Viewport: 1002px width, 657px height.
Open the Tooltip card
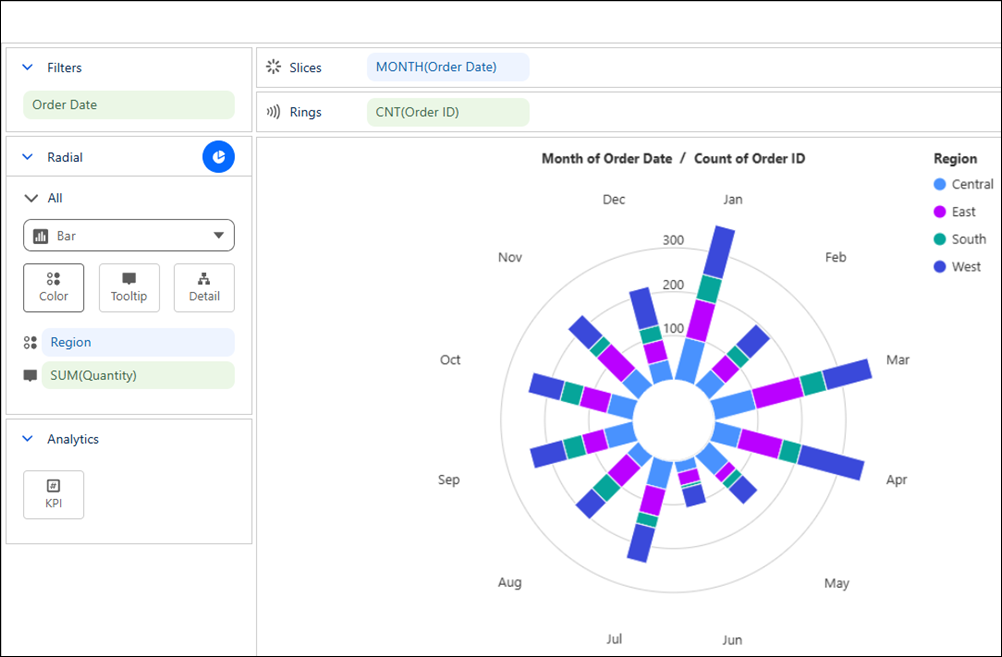tap(129, 288)
